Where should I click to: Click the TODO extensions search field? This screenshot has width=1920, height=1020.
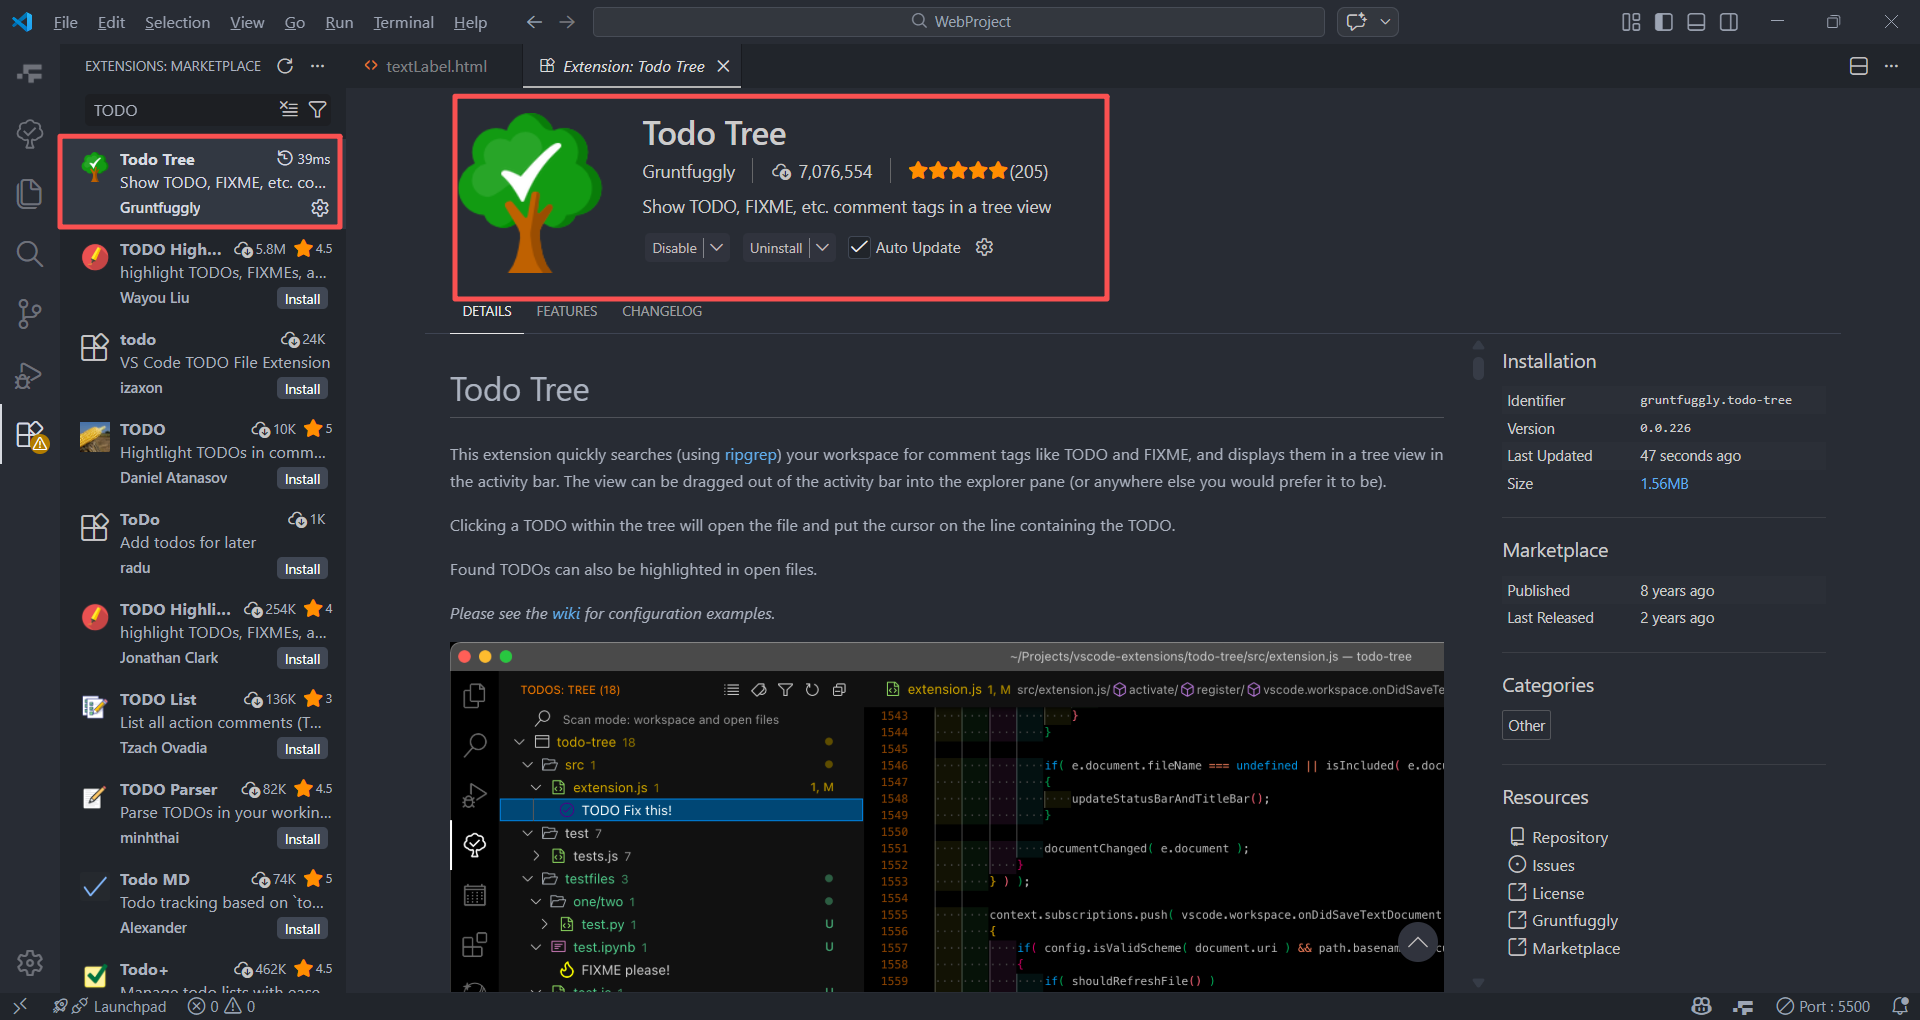click(180, 110)
